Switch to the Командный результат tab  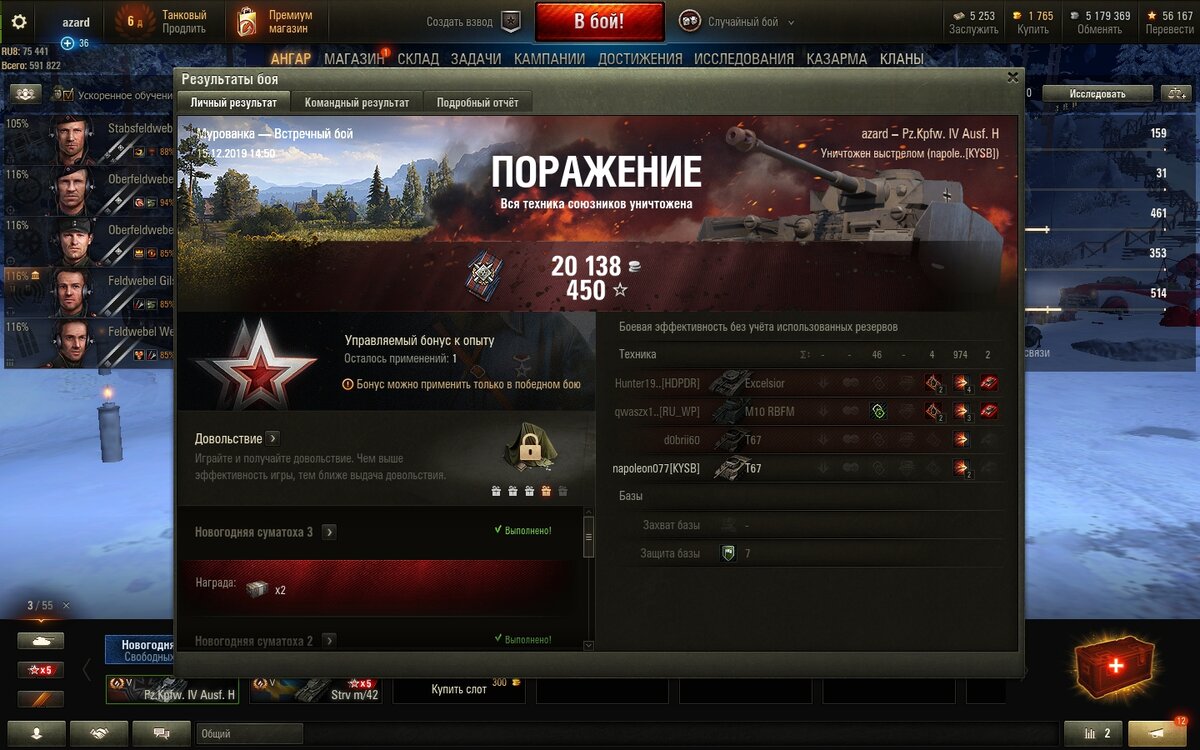pos(357,102)
